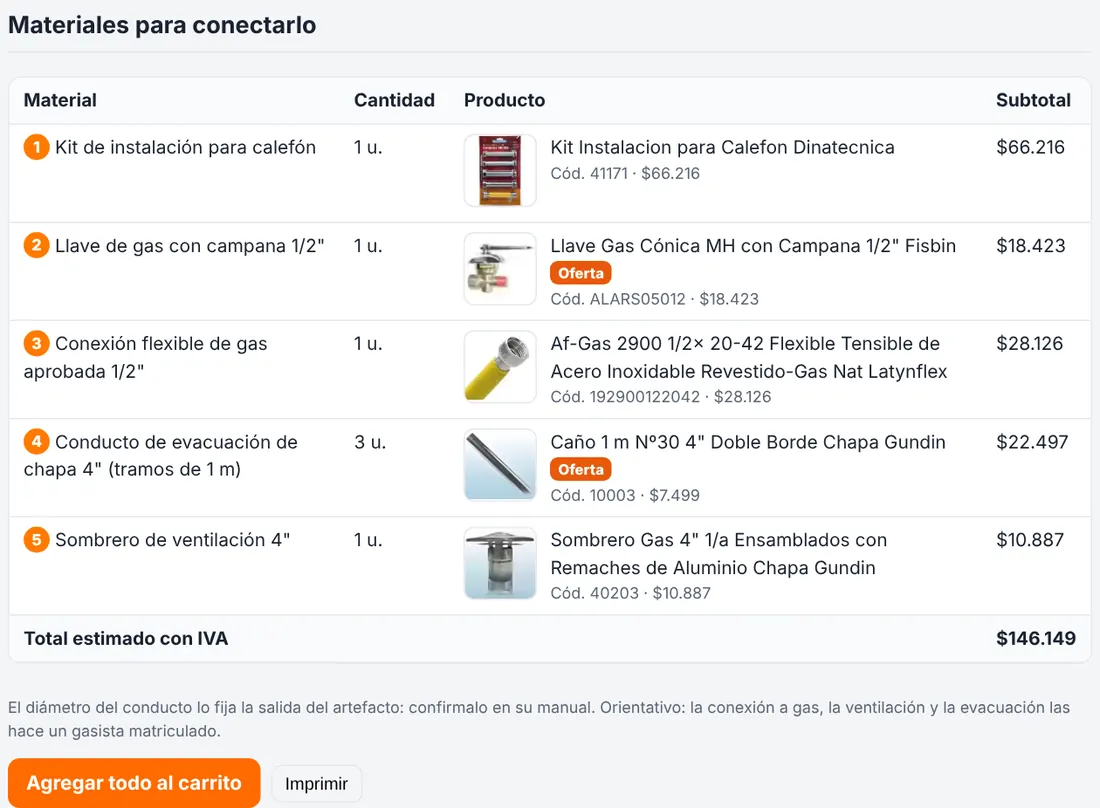Click 'Cód. 41171 · $66.216' code line
This screenshot has width=1100, height=808.
[x=625, y=173]
